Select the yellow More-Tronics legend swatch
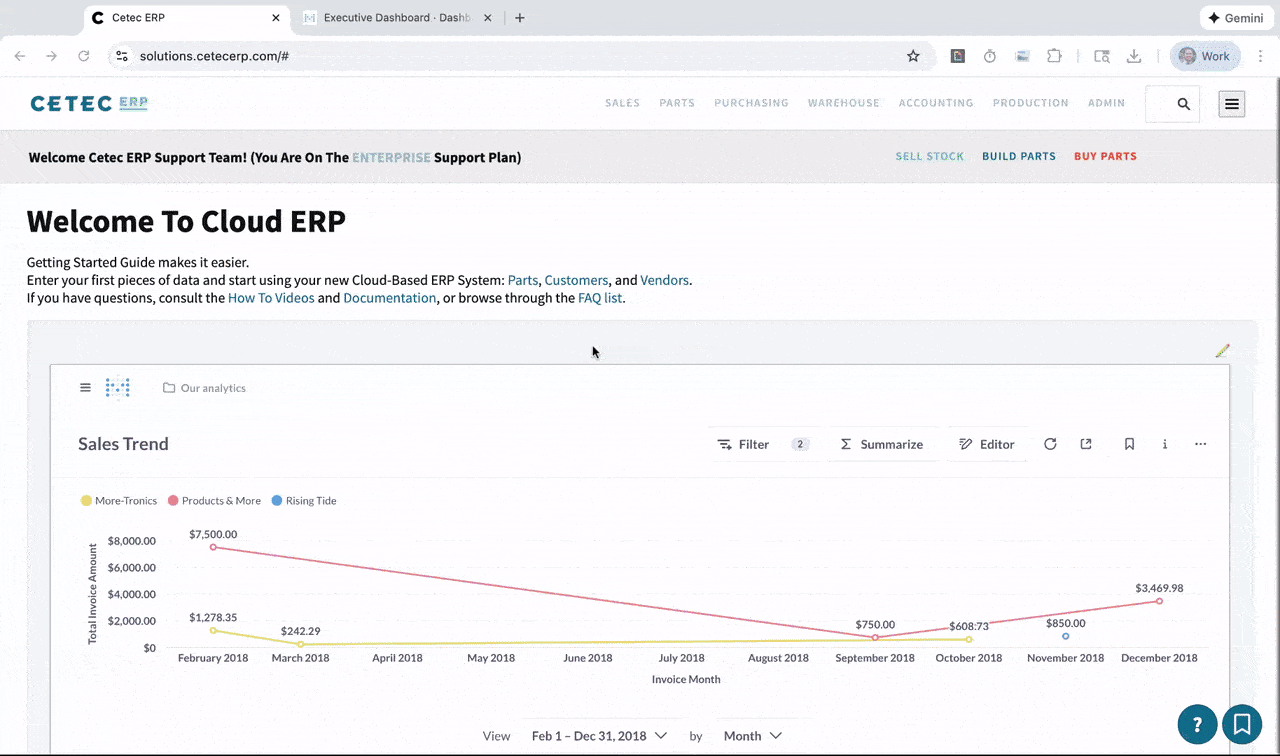The width and height of the screenshot is (1280, 756). [x=86, y=500]
